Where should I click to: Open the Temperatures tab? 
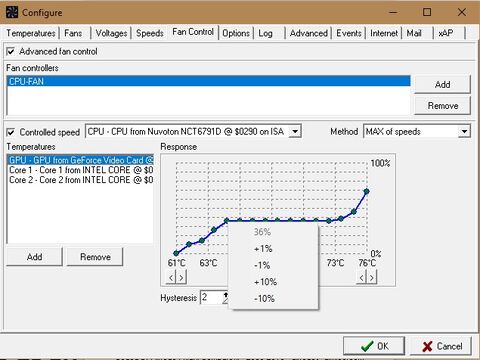[x=30, y=33]
